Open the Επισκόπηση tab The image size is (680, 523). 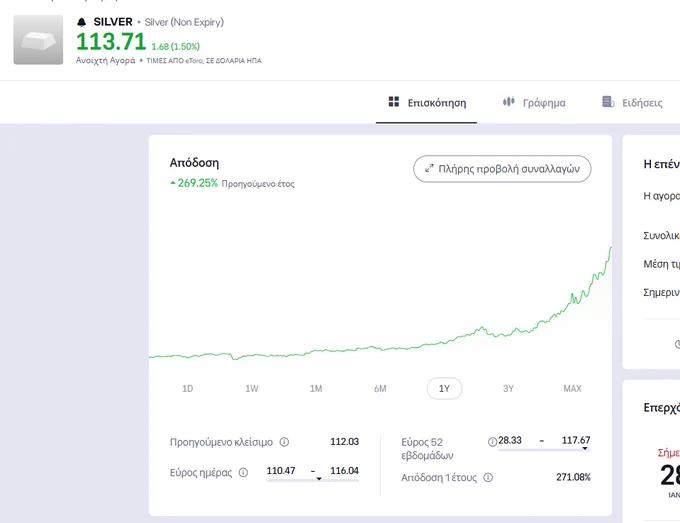426,103
